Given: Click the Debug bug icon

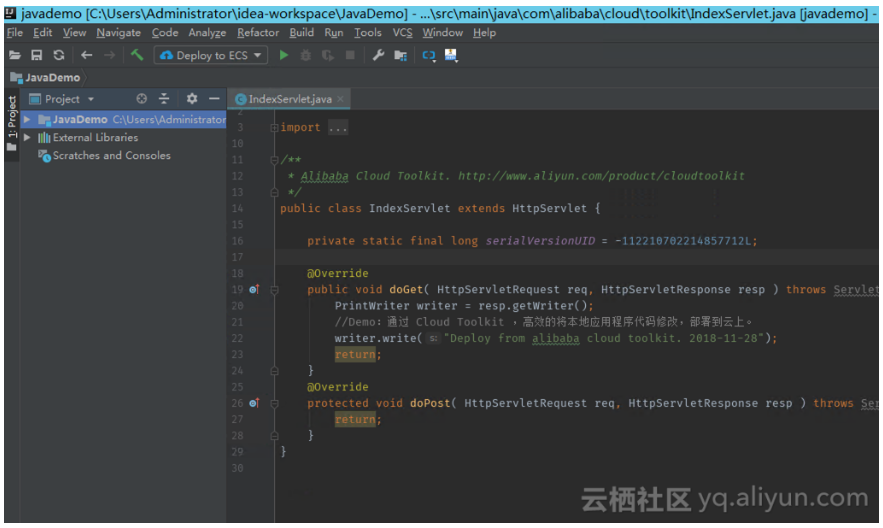Looking at the screenshot, I should 306,55.
